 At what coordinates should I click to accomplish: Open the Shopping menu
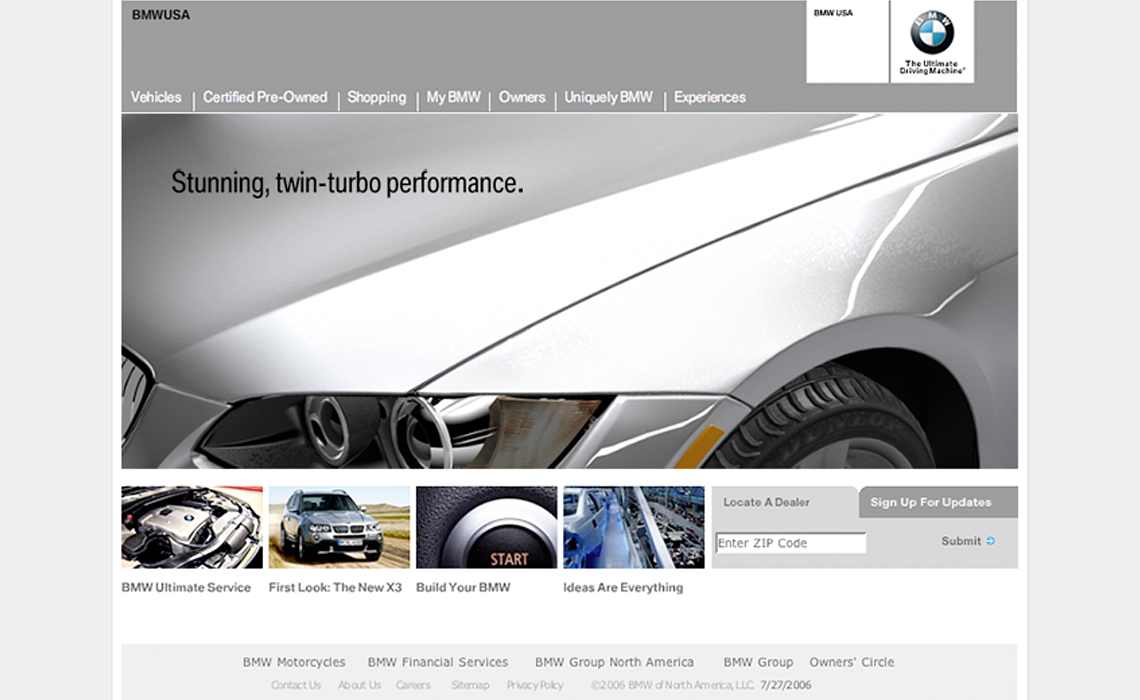click(x=377, y=97)
